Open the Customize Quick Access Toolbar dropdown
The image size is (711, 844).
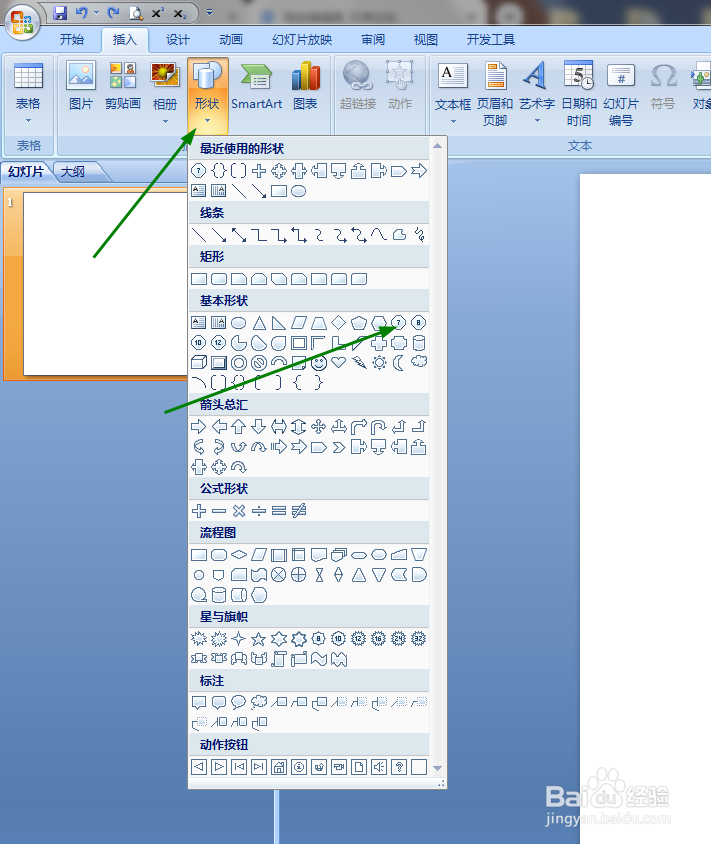(x=209, y=12)
